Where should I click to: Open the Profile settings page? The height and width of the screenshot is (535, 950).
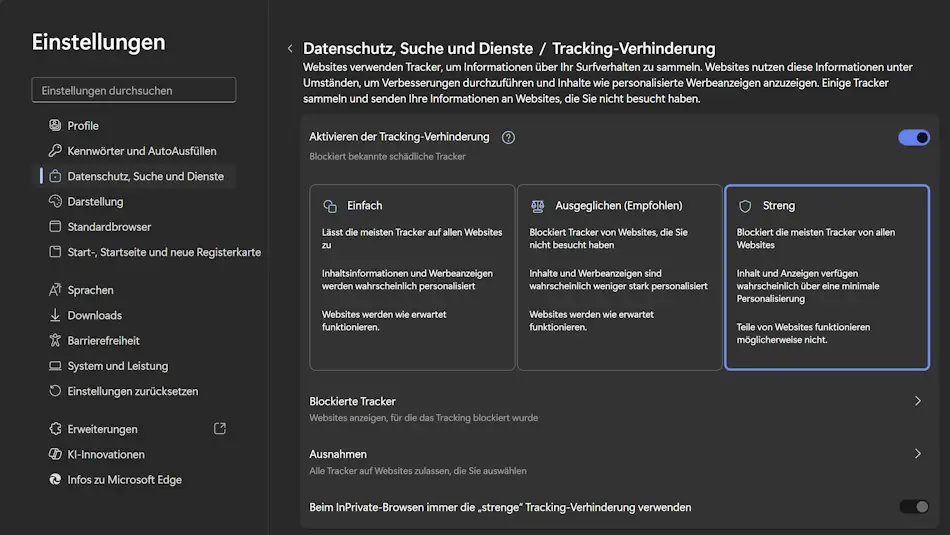[x=83, y=125]
